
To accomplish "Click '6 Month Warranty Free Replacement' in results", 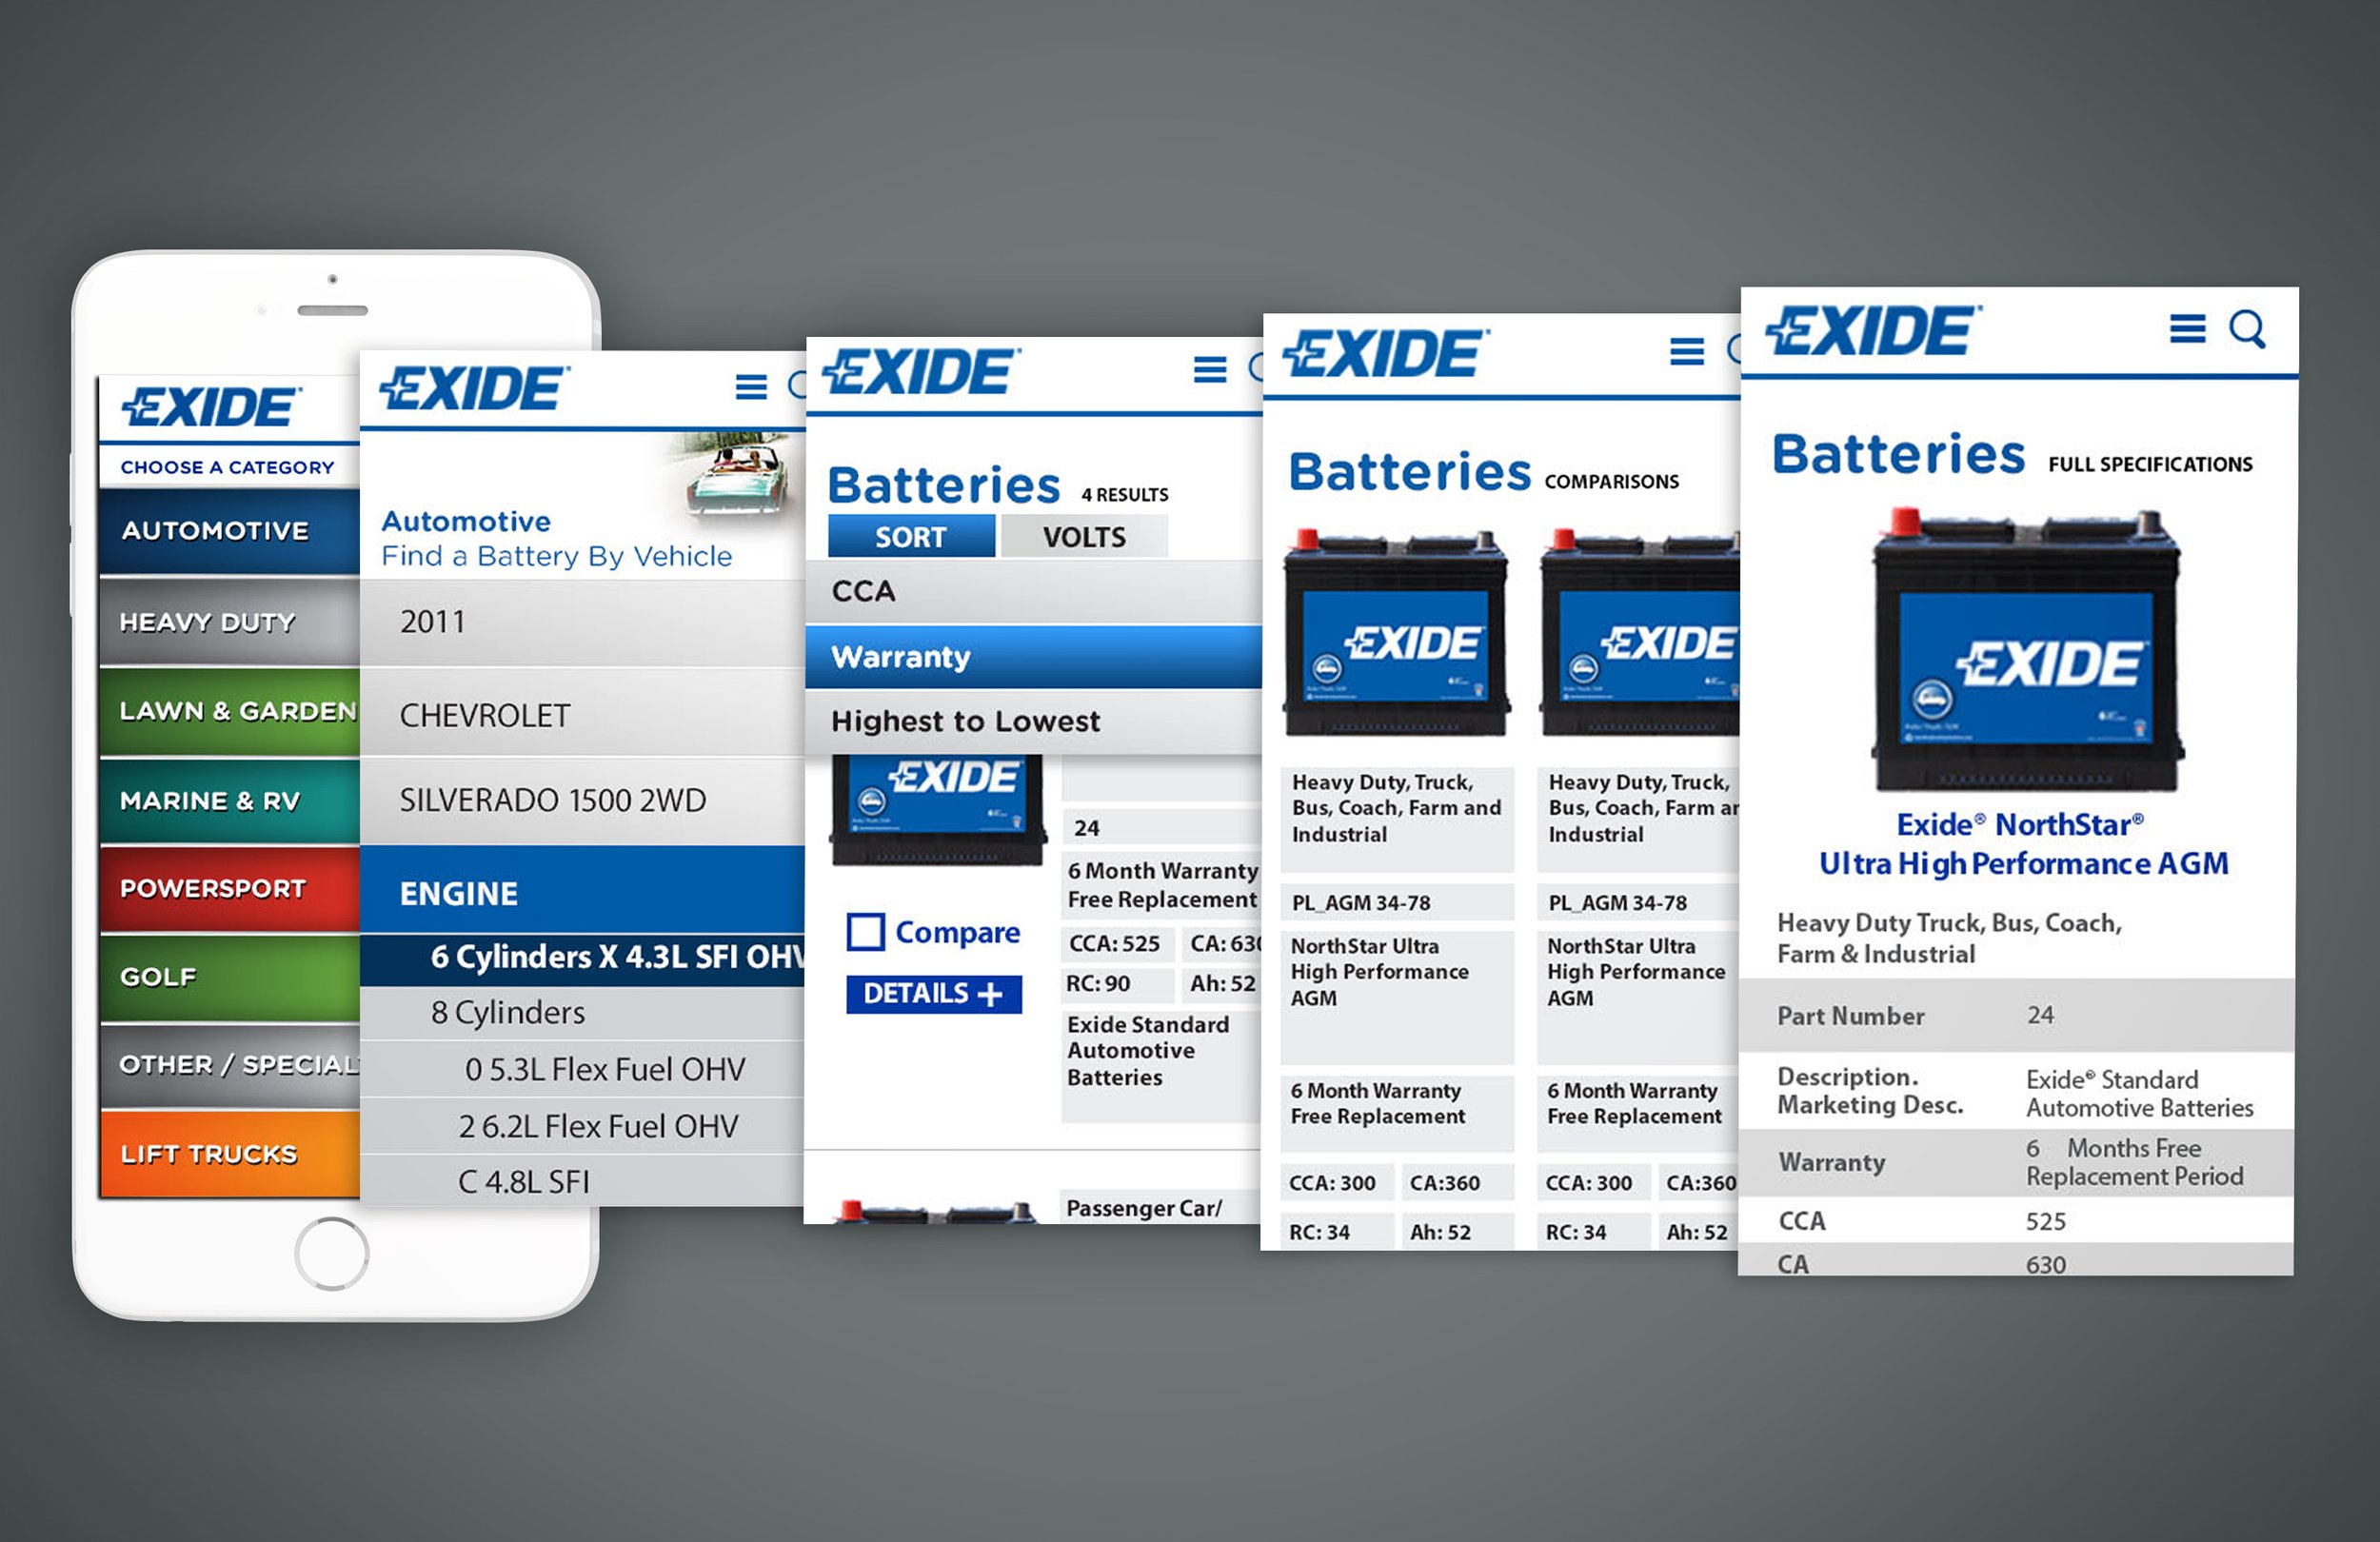I will coord(1162,885).
